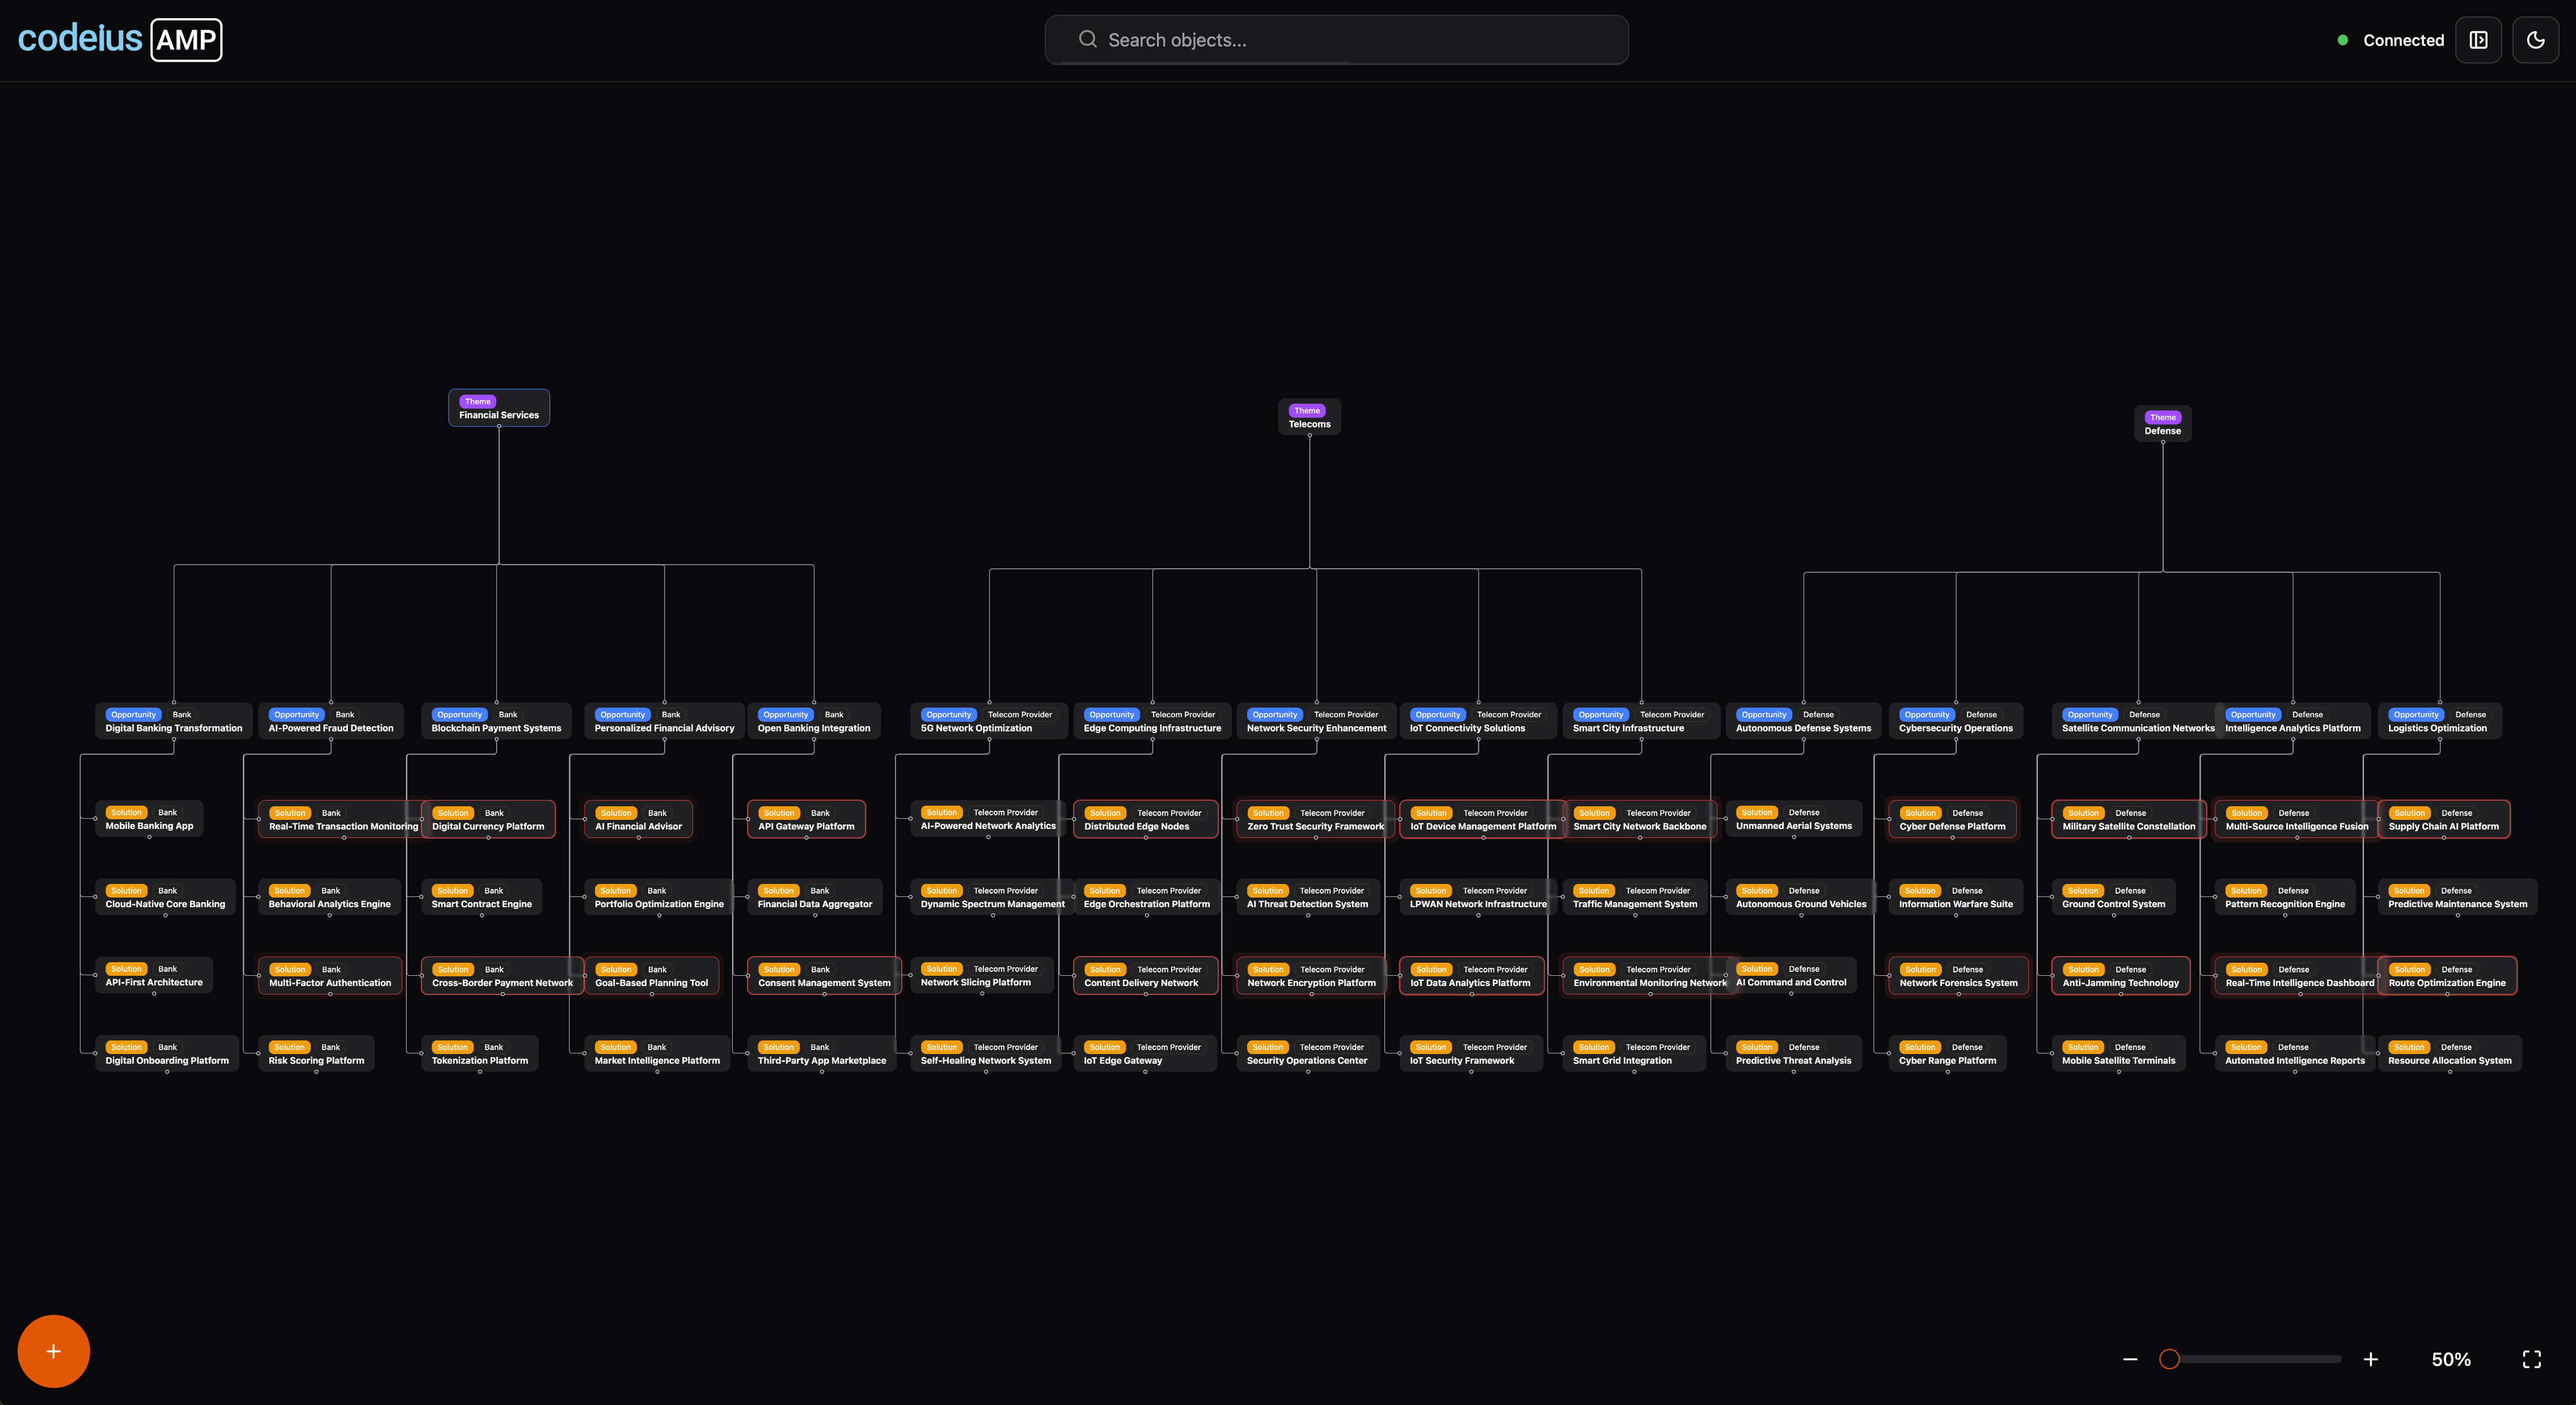The width and height of the screenshot is (2576, 1405).
Task: Click the zoom out minus icon
Action: pyautogui.click(x=2130, y=1359)
